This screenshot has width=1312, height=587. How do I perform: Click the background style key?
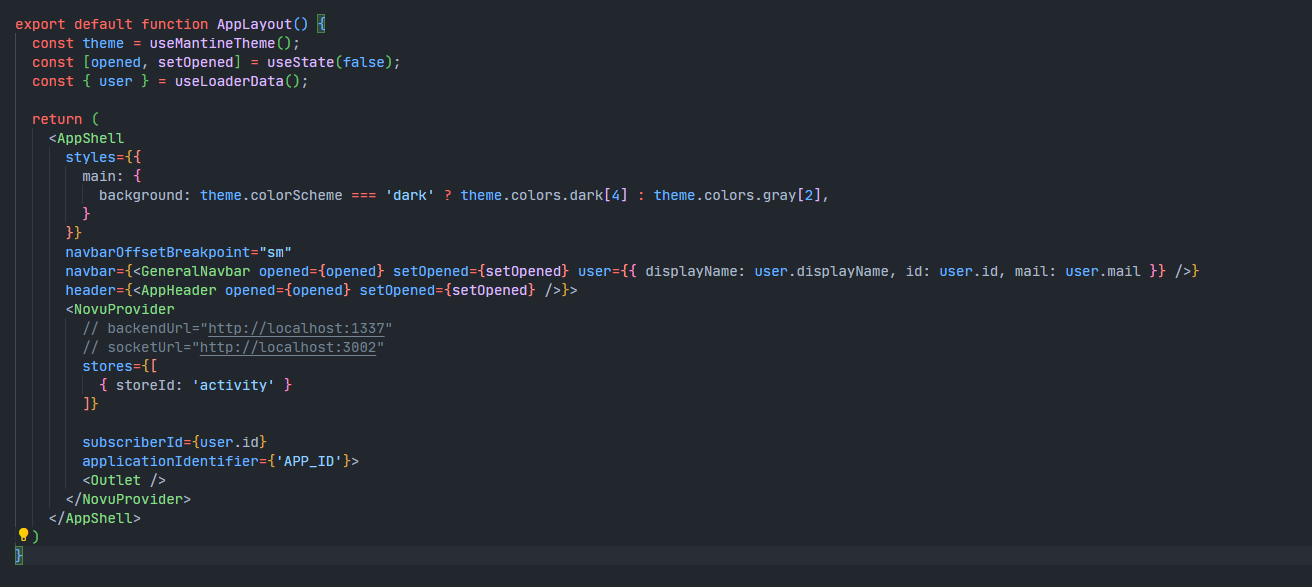pyautogui.click(x=145, y=195)
